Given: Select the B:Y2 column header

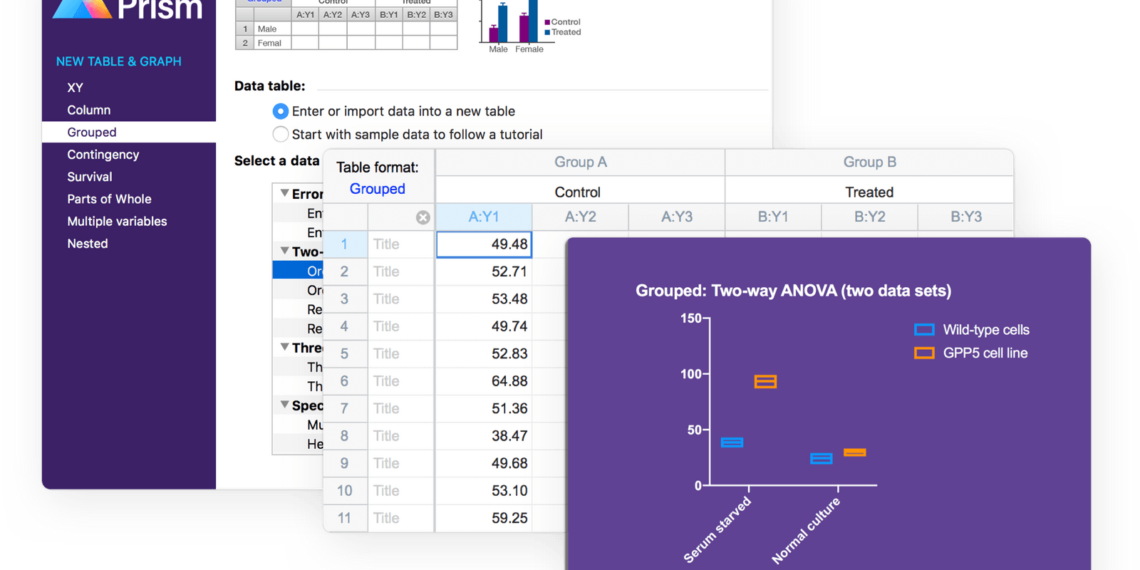Looking at the screenshot, I should coord(870,217).
